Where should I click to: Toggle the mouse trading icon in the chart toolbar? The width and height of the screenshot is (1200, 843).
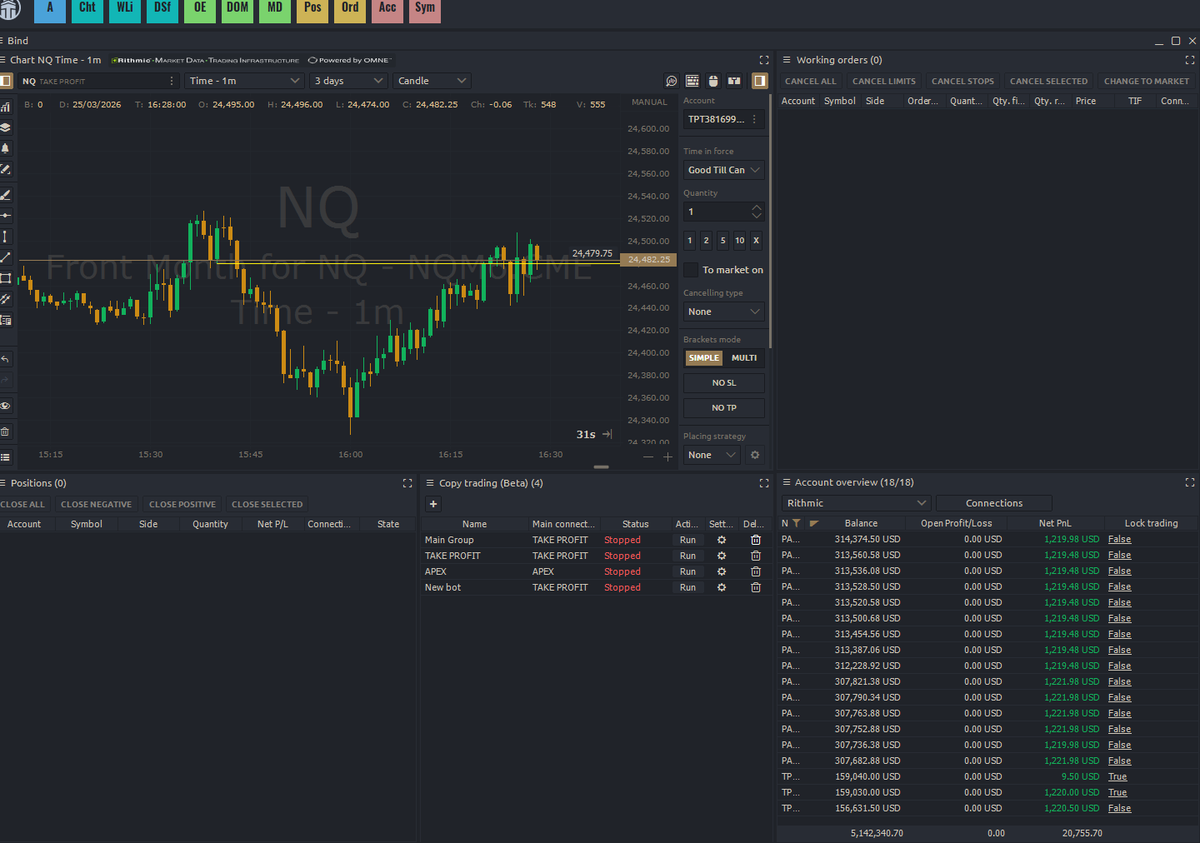713,81
